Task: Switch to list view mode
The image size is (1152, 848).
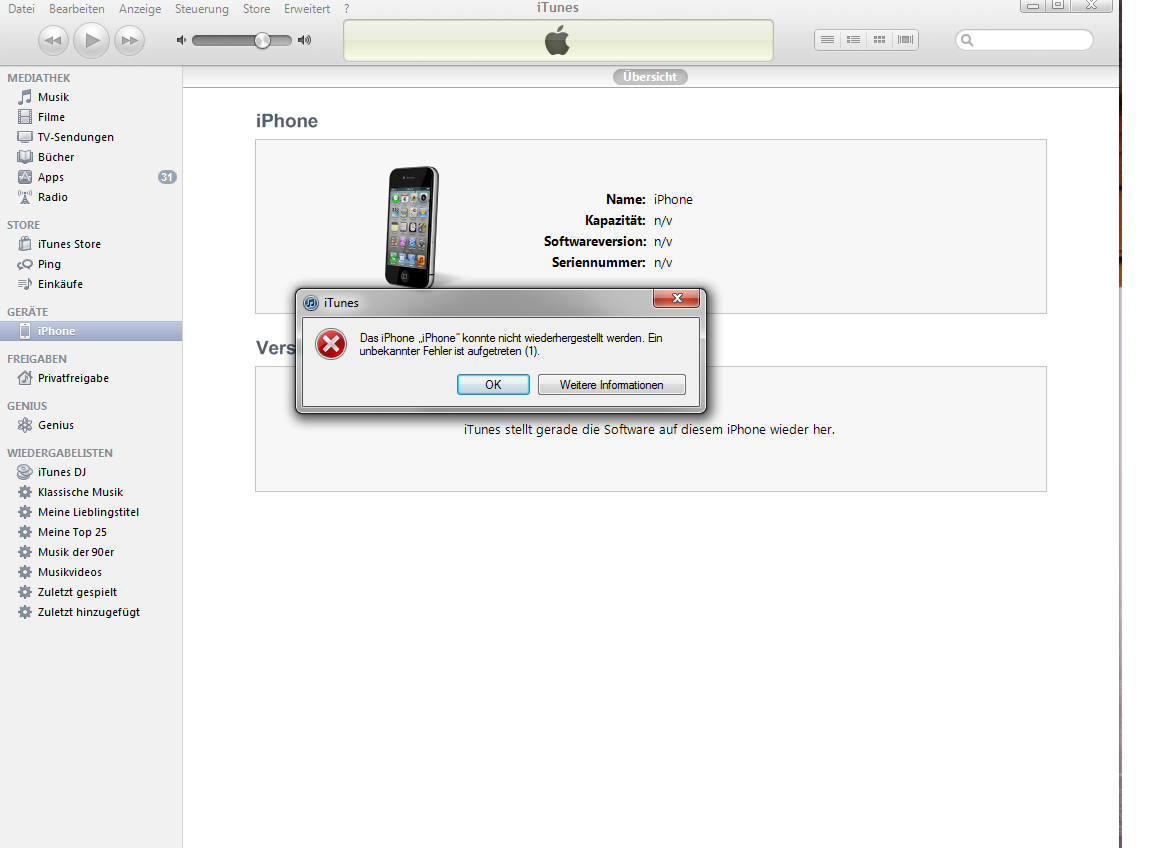Action: coord(827,40)
